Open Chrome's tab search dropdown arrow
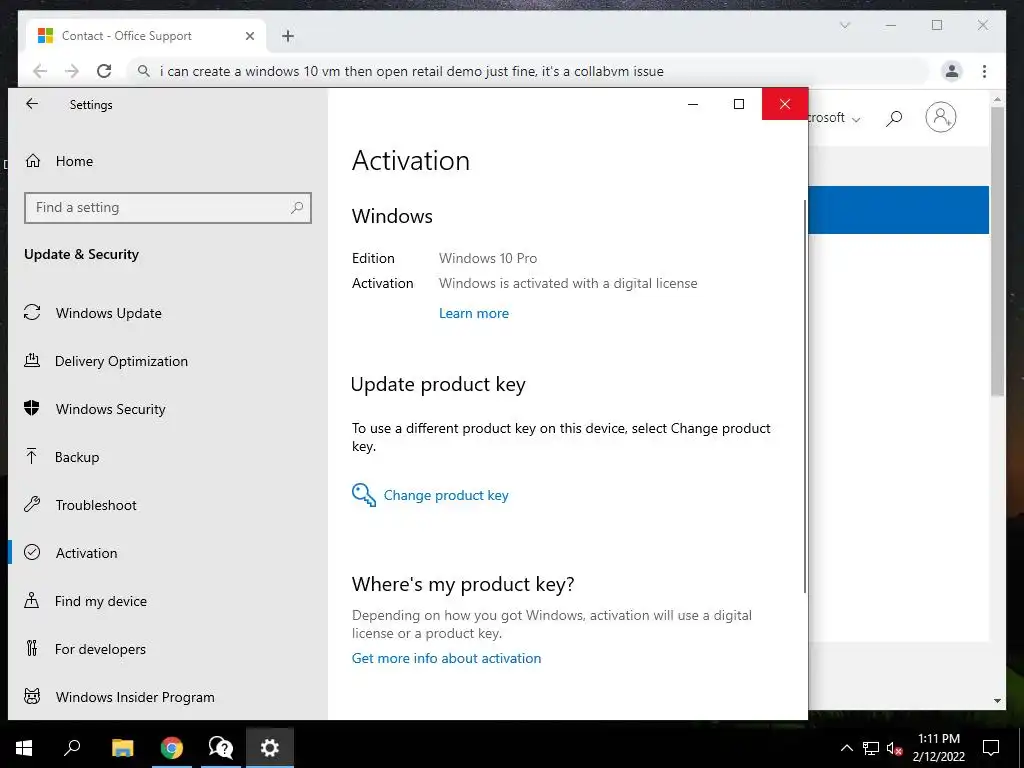The height and width of the screenshot is (768, 1024). click(844, 25)
